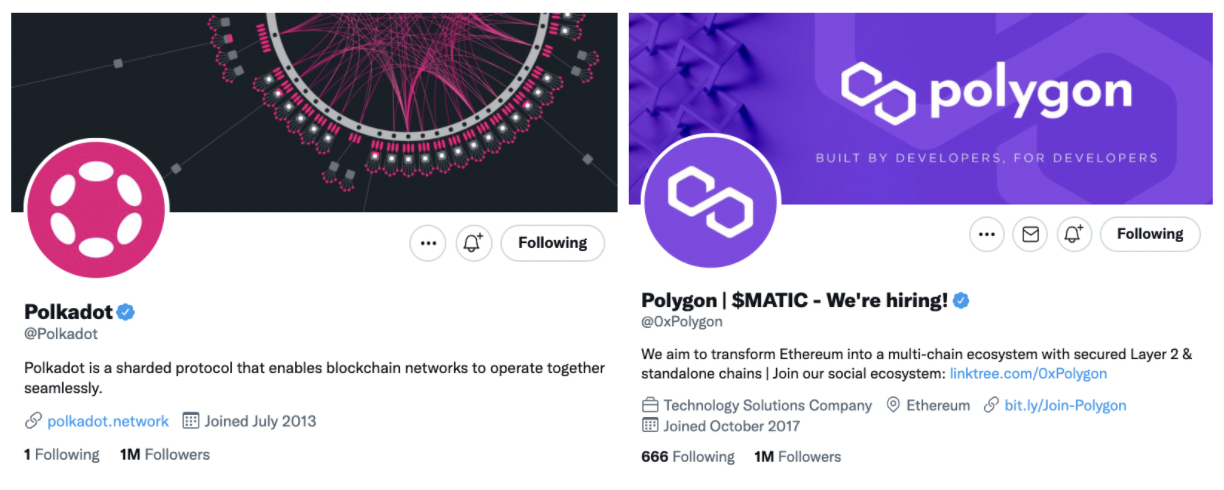Open linktree.com/0xPolygon link
The image size is (1224, 490).
tap(1028, 373)
